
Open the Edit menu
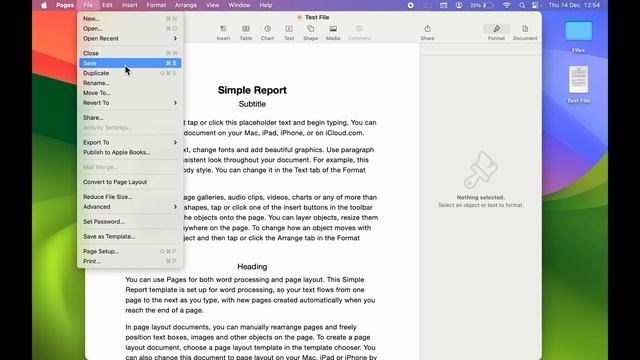coord(107,5)
